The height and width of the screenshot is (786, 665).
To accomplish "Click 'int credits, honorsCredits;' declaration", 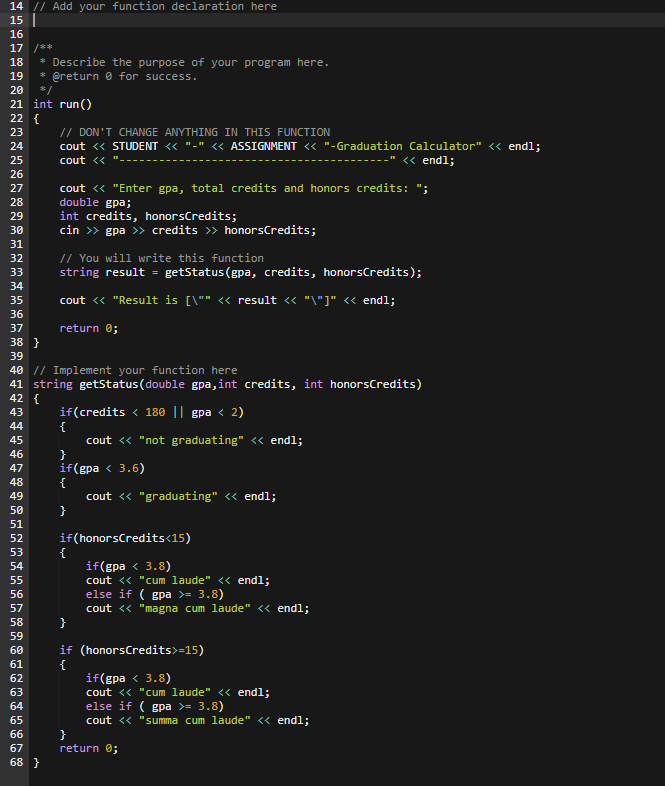I will pyautogui.click(x=148, y=217).
